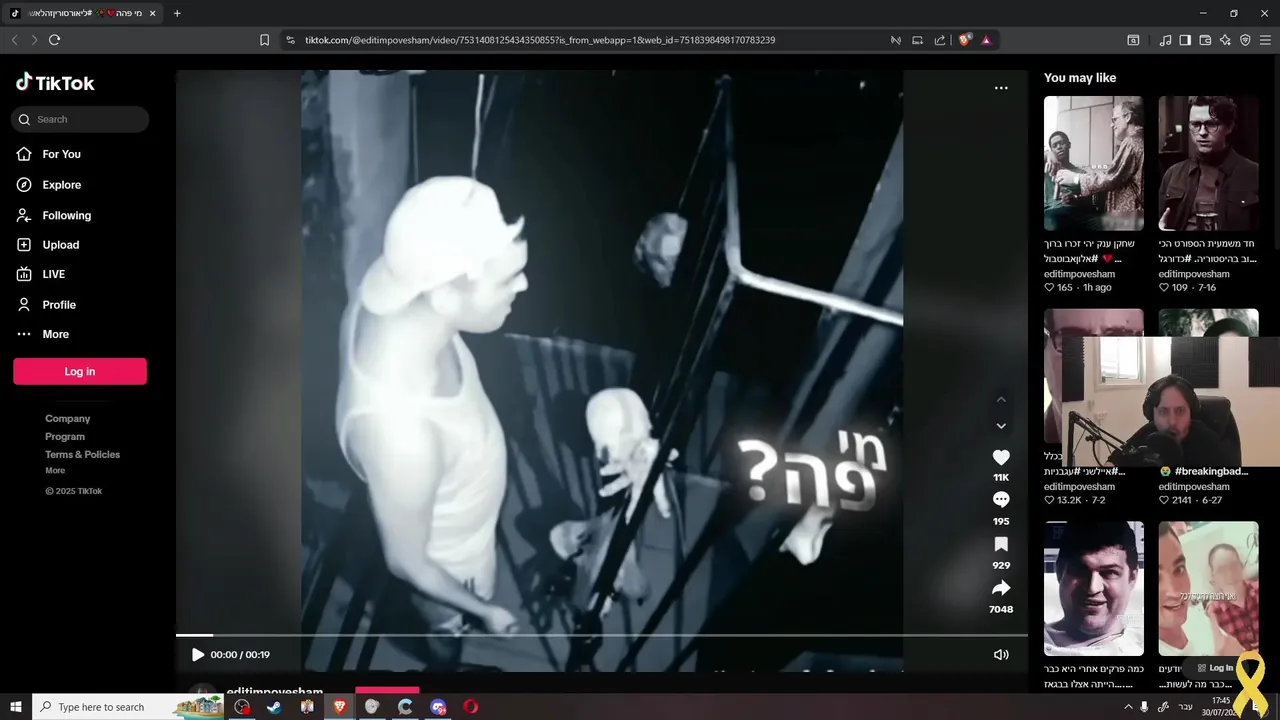Click the Windows taskbar search box
Viewport: 1280px width, 720px height.
(129, 707)
